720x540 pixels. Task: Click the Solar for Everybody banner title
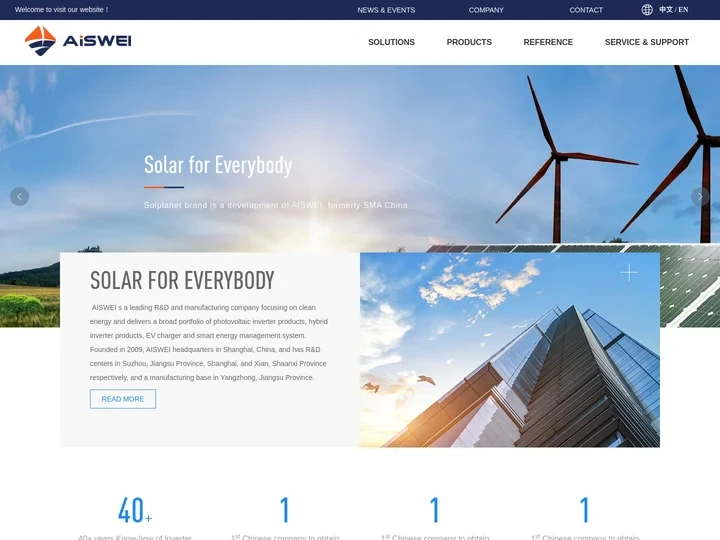(218, 165)
